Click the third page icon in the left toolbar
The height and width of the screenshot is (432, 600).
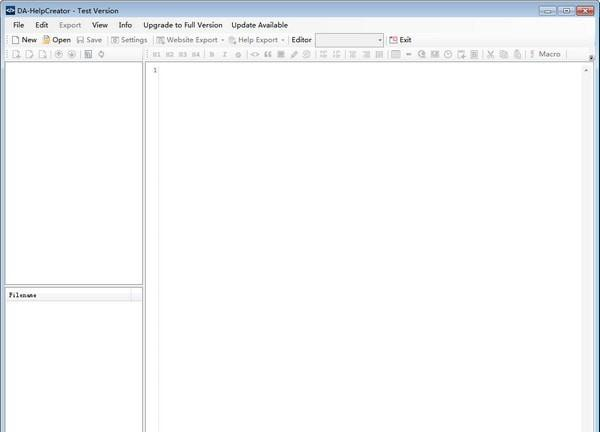[x=42, y=54]
